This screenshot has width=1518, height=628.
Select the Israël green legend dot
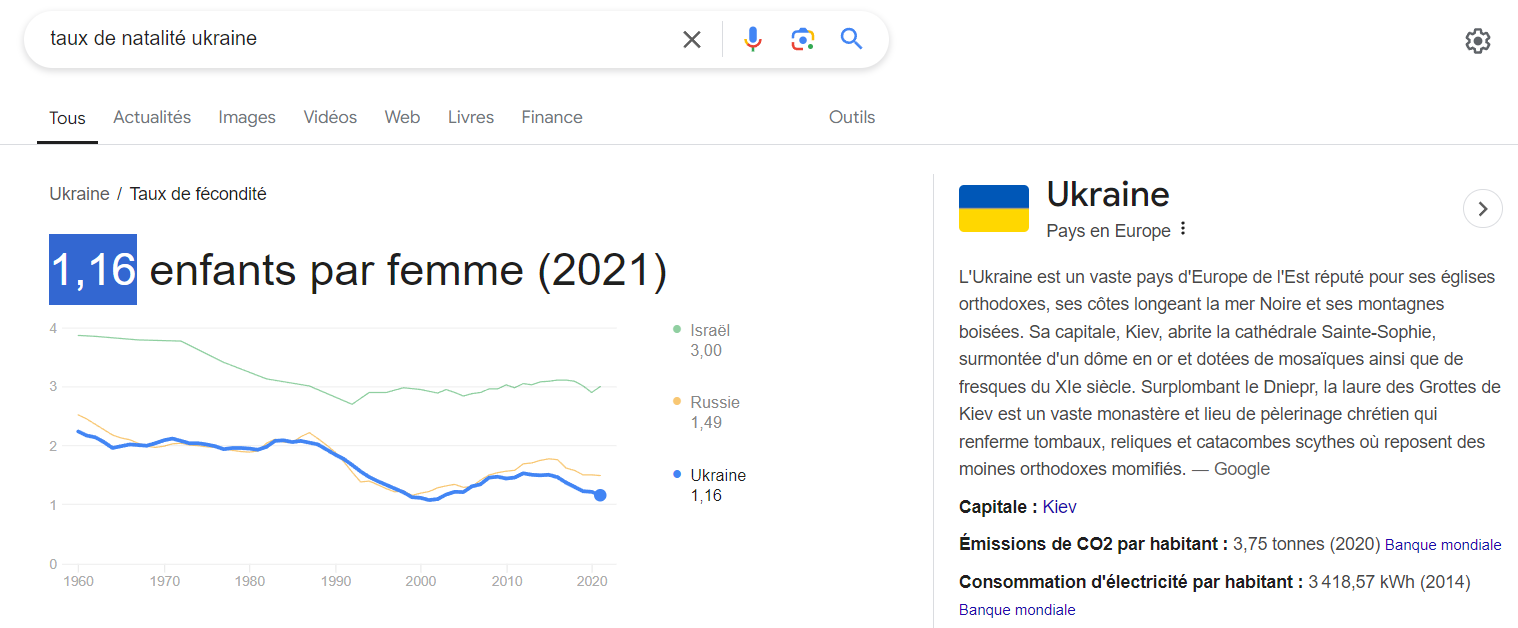point(677,329)
